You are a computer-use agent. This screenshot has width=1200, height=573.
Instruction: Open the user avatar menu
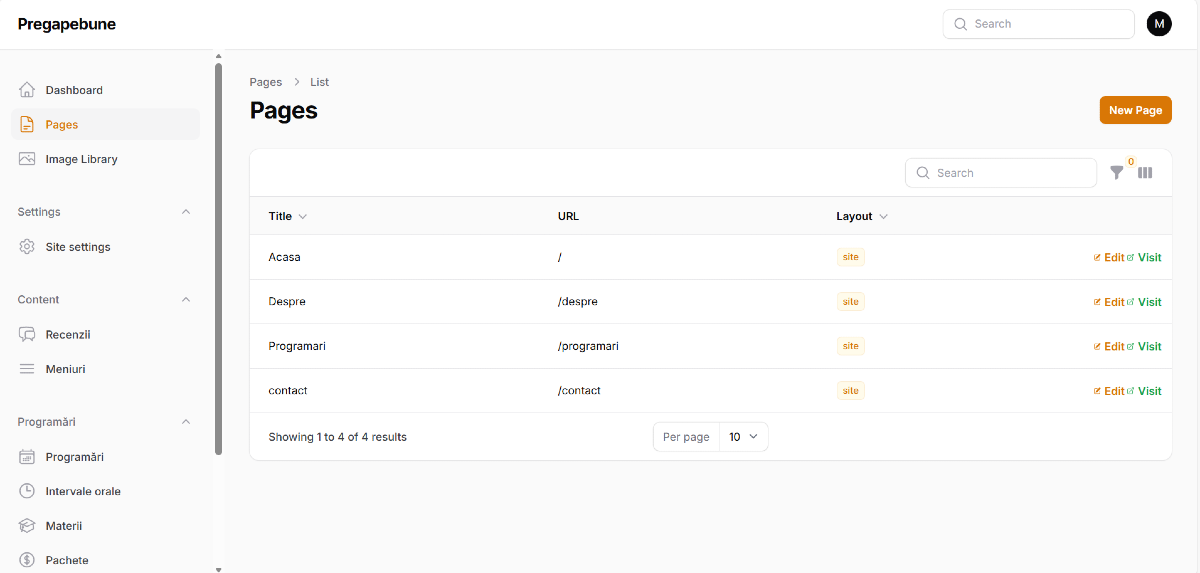(x=1159, y=24)
